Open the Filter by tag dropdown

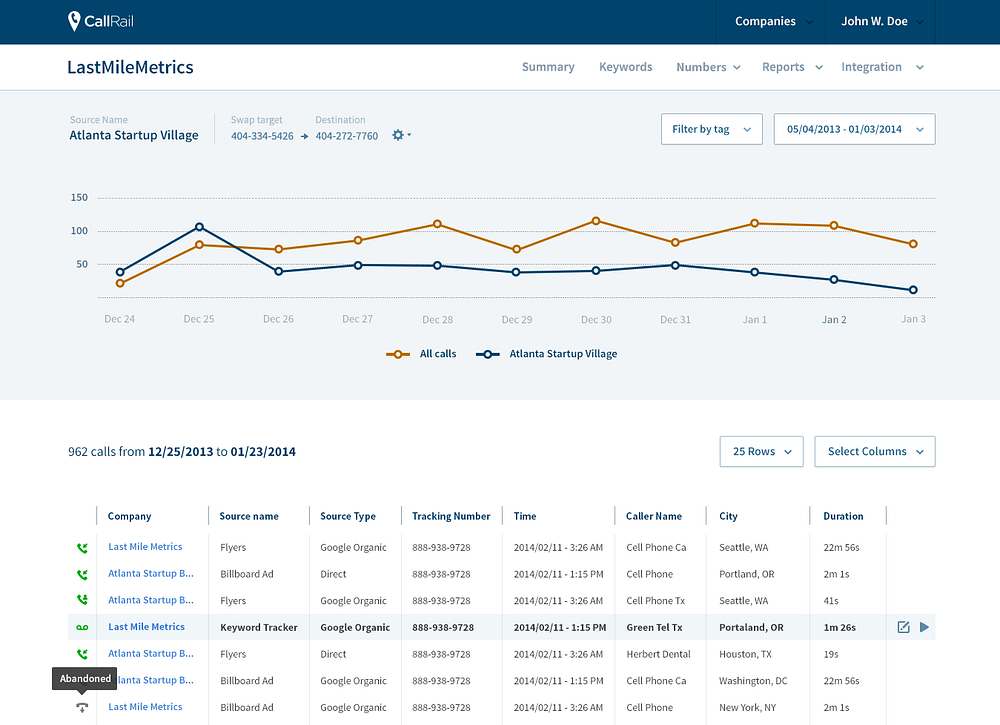pyautogui.click(x=712, y=129)
